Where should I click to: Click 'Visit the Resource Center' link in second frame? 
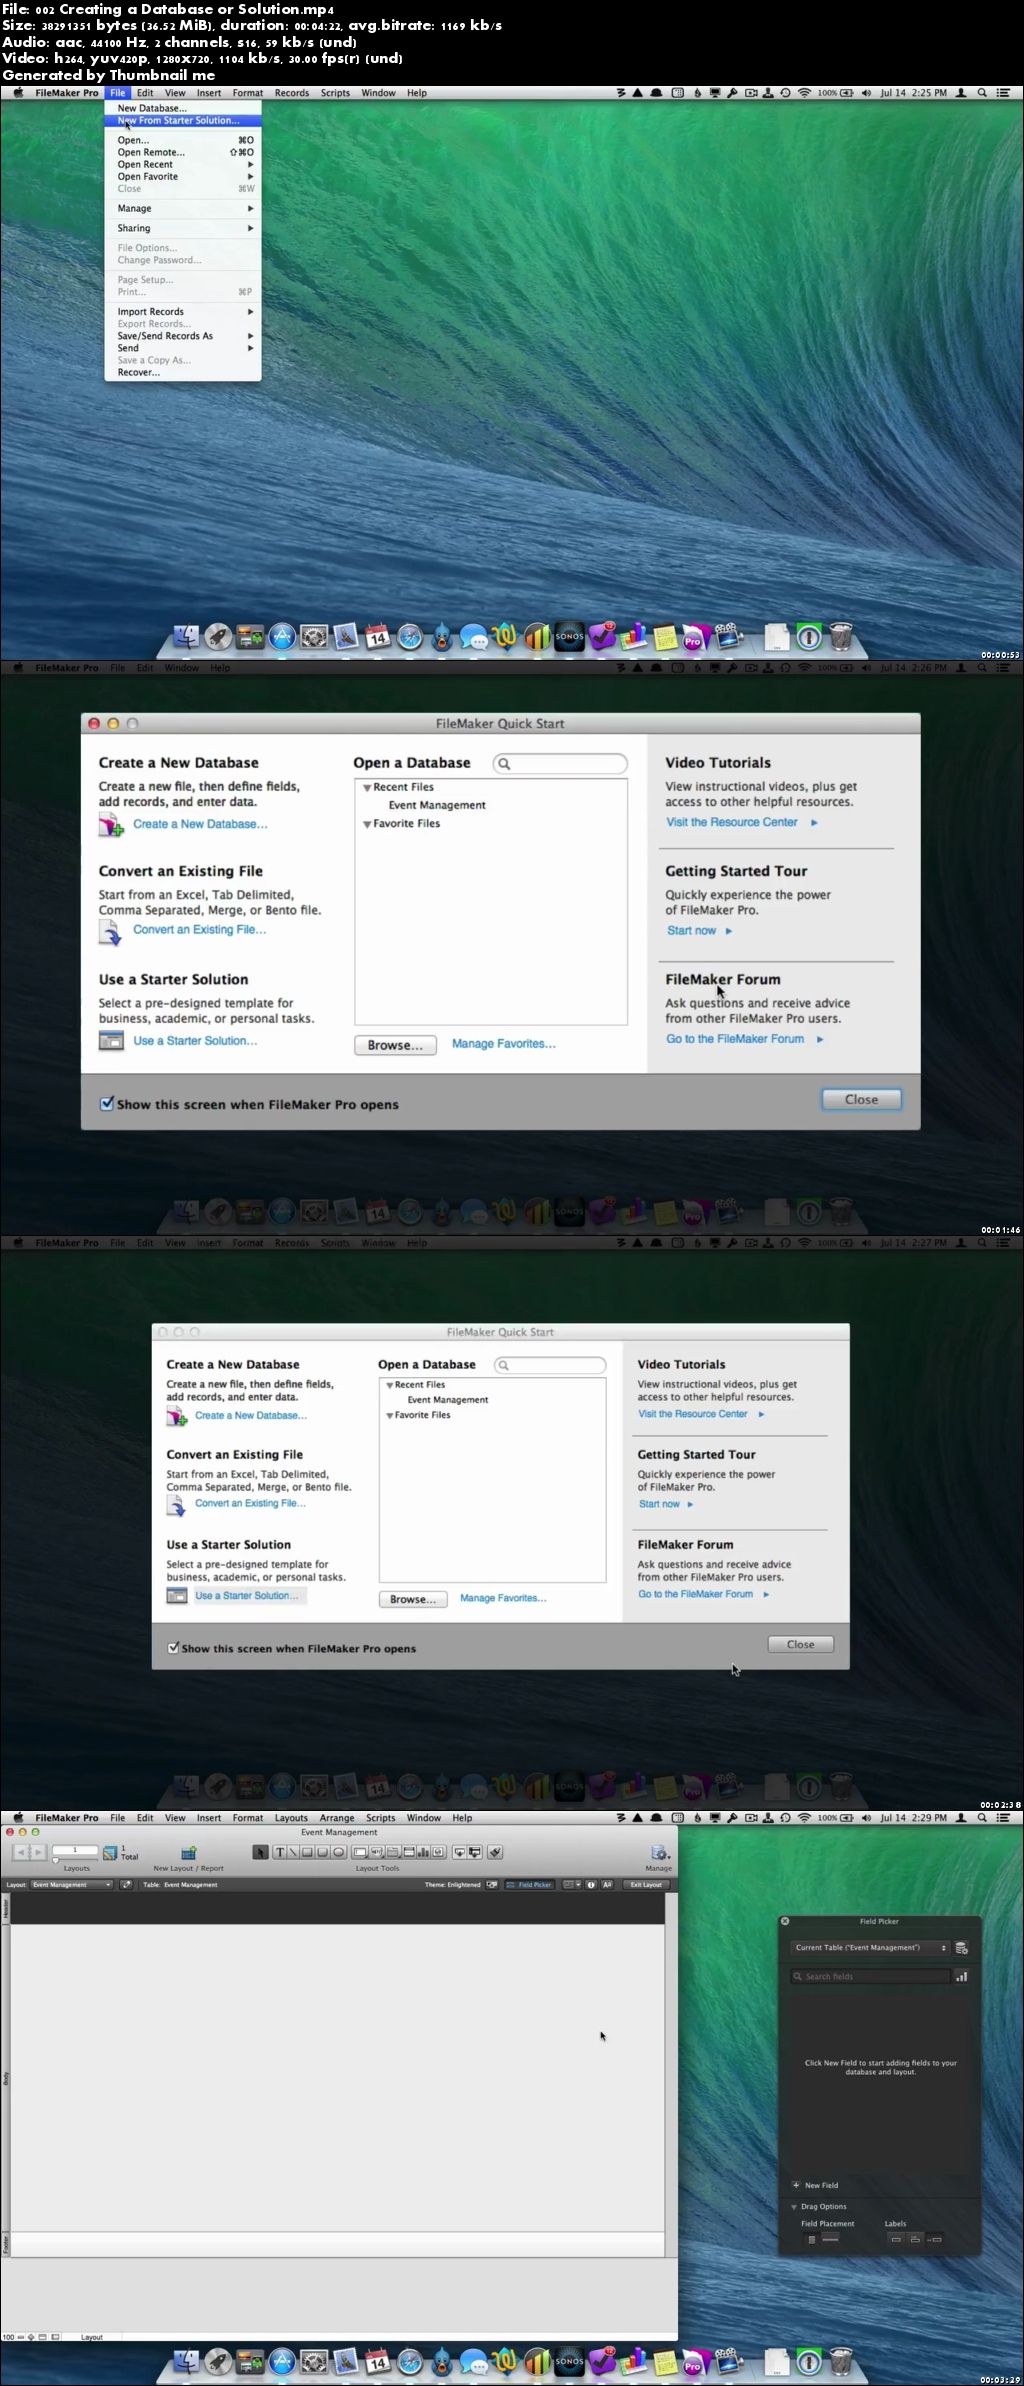pos(732,822)
